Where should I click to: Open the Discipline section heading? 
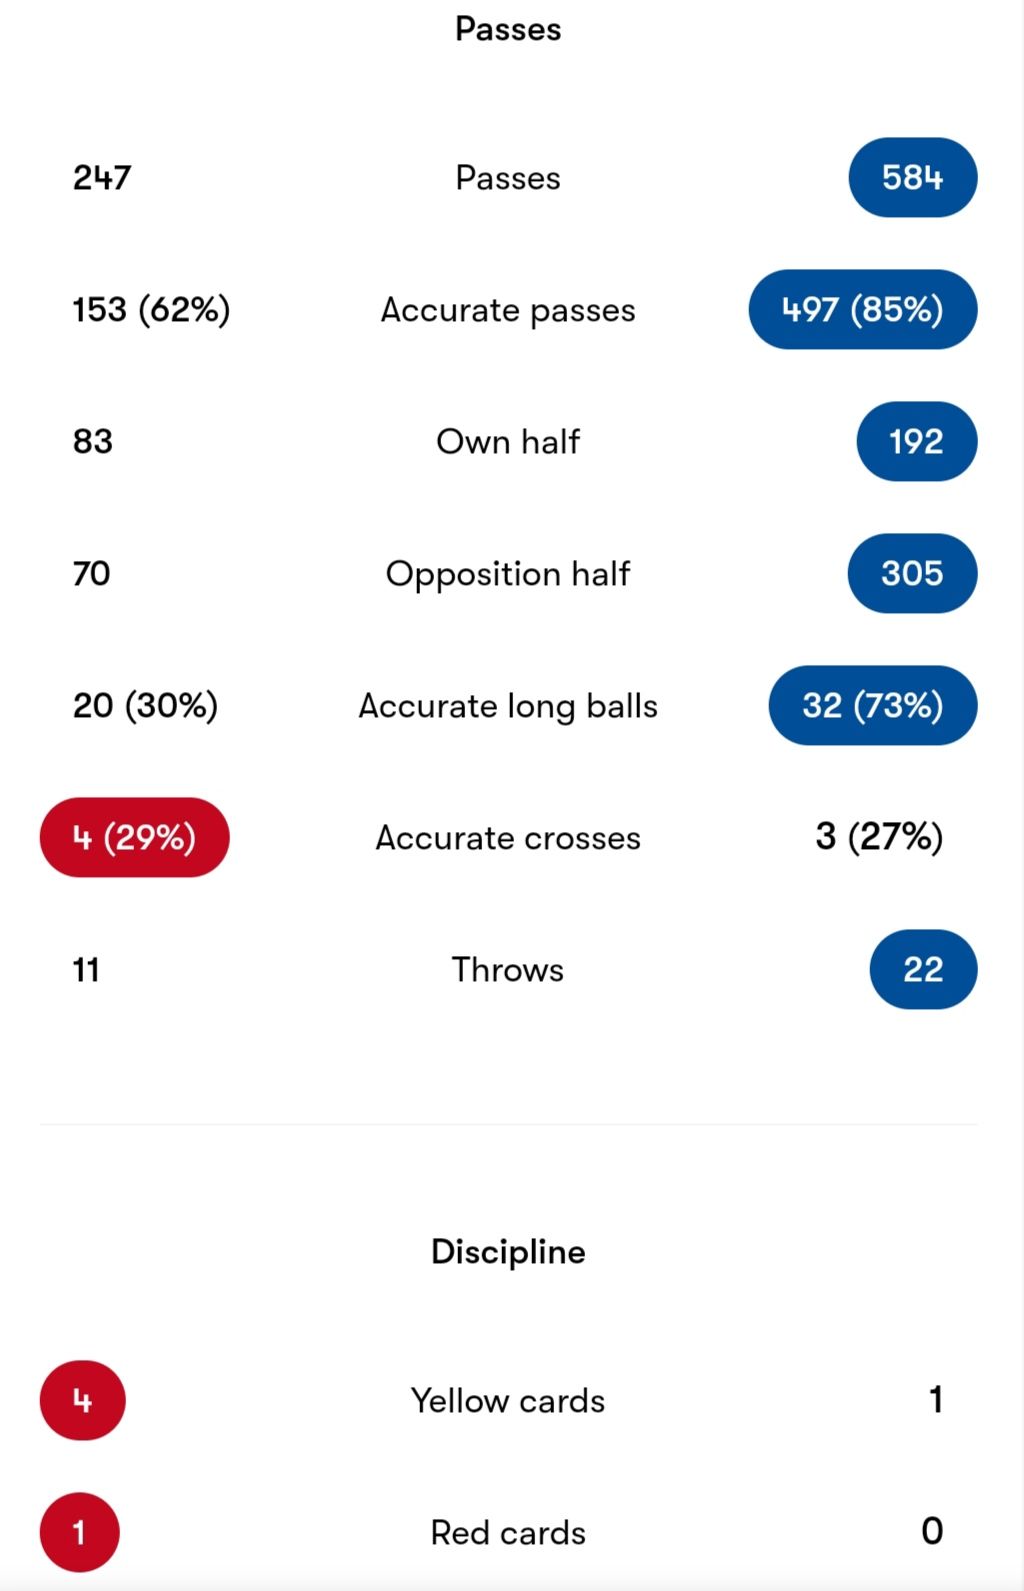click(508, 1252)
